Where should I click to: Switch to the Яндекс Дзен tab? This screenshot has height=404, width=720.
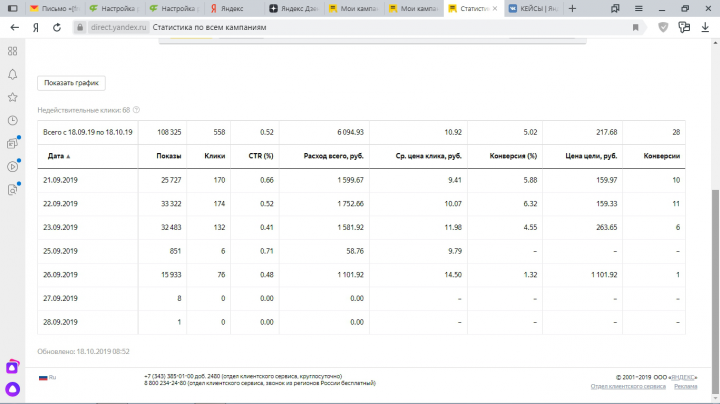294,8
